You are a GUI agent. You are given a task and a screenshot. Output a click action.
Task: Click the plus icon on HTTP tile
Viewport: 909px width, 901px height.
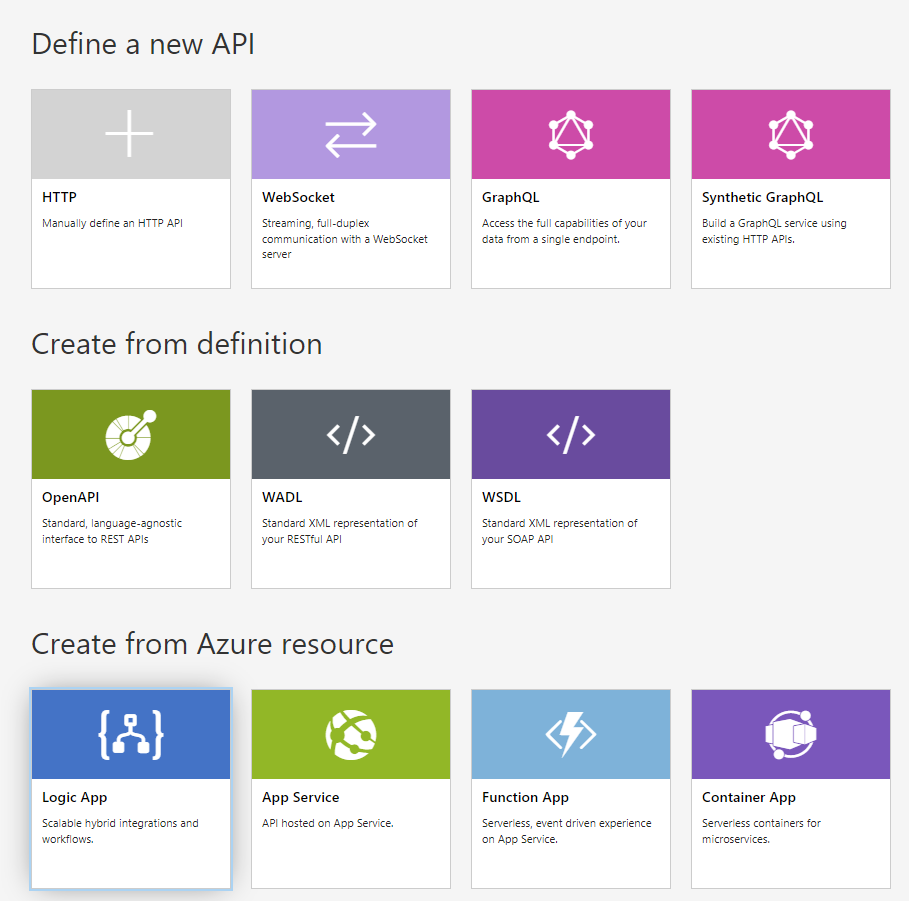[129, 133]
